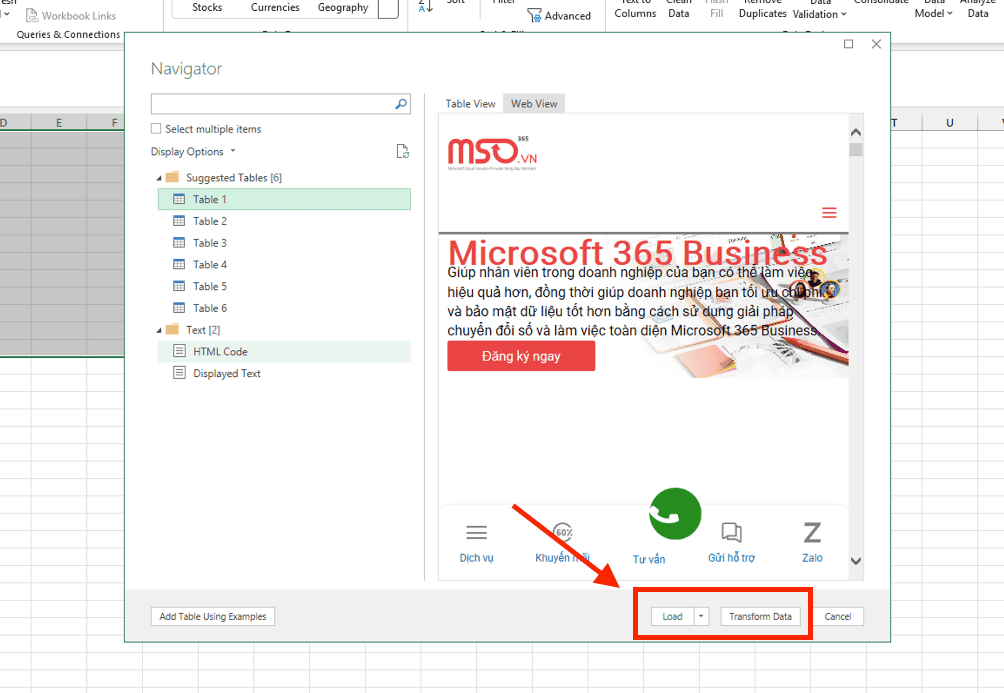Open the Data Model dropdown in the ribbon
The height and width of the screenshot is (693, 1004).
tap(934, 10)
